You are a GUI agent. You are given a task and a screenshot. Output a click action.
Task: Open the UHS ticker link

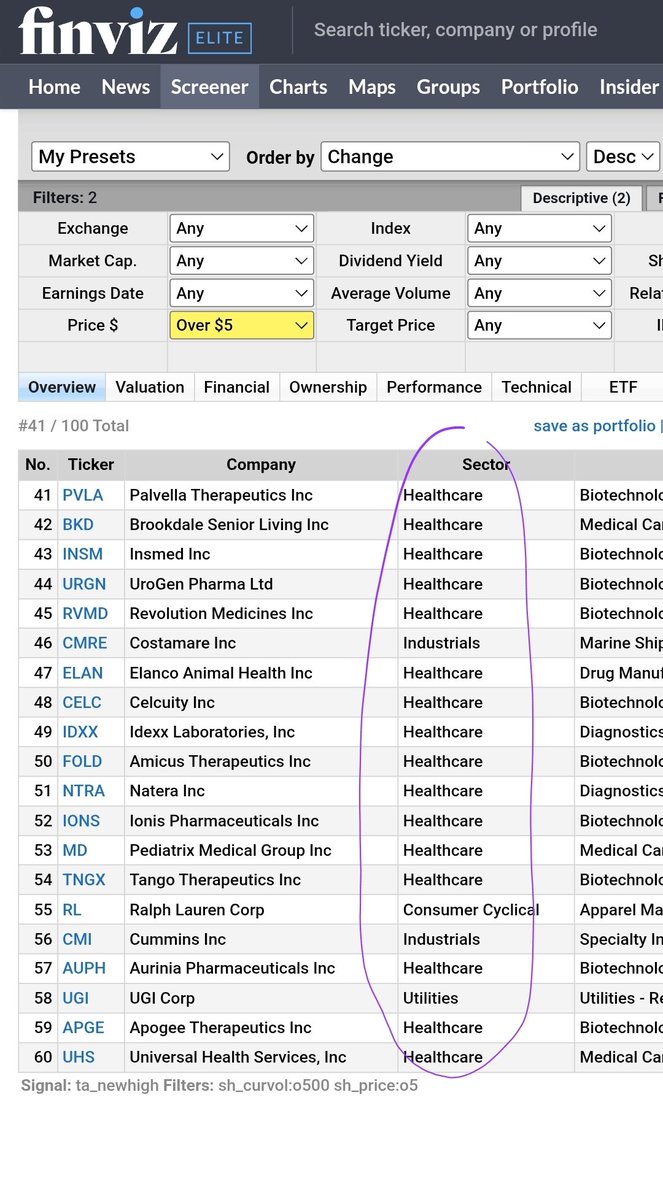click(78, 1057)
